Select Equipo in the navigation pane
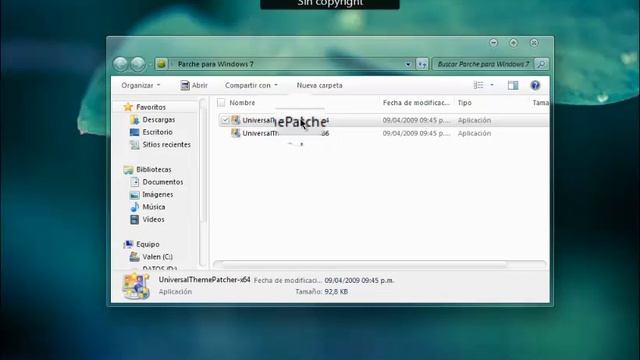This screenshot has height=360, width=640. (148, 244)
